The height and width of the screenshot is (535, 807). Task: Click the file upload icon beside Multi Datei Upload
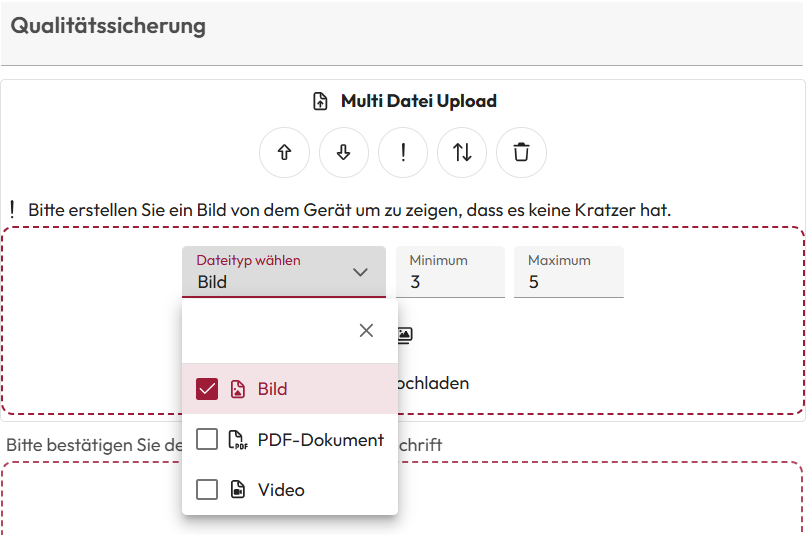tap(320, 101)
